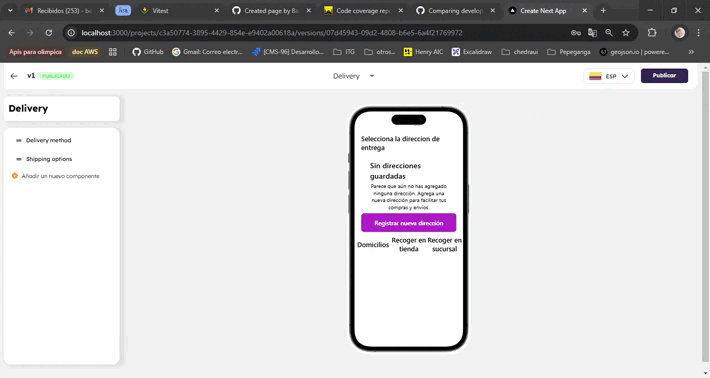710x378 pixels.
Task: Go back using the arrow next to v1
Action: coord(14,76)
